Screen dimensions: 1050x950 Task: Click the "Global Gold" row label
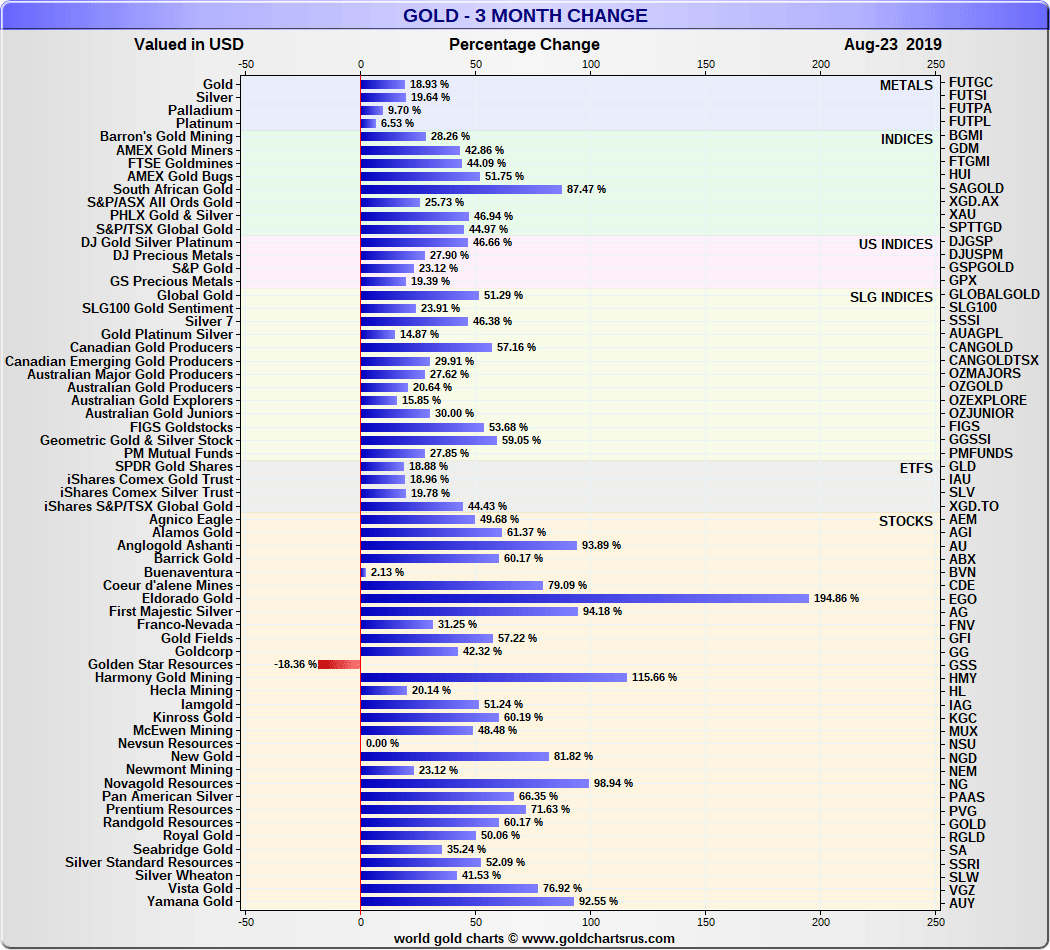tap(195, 295)
